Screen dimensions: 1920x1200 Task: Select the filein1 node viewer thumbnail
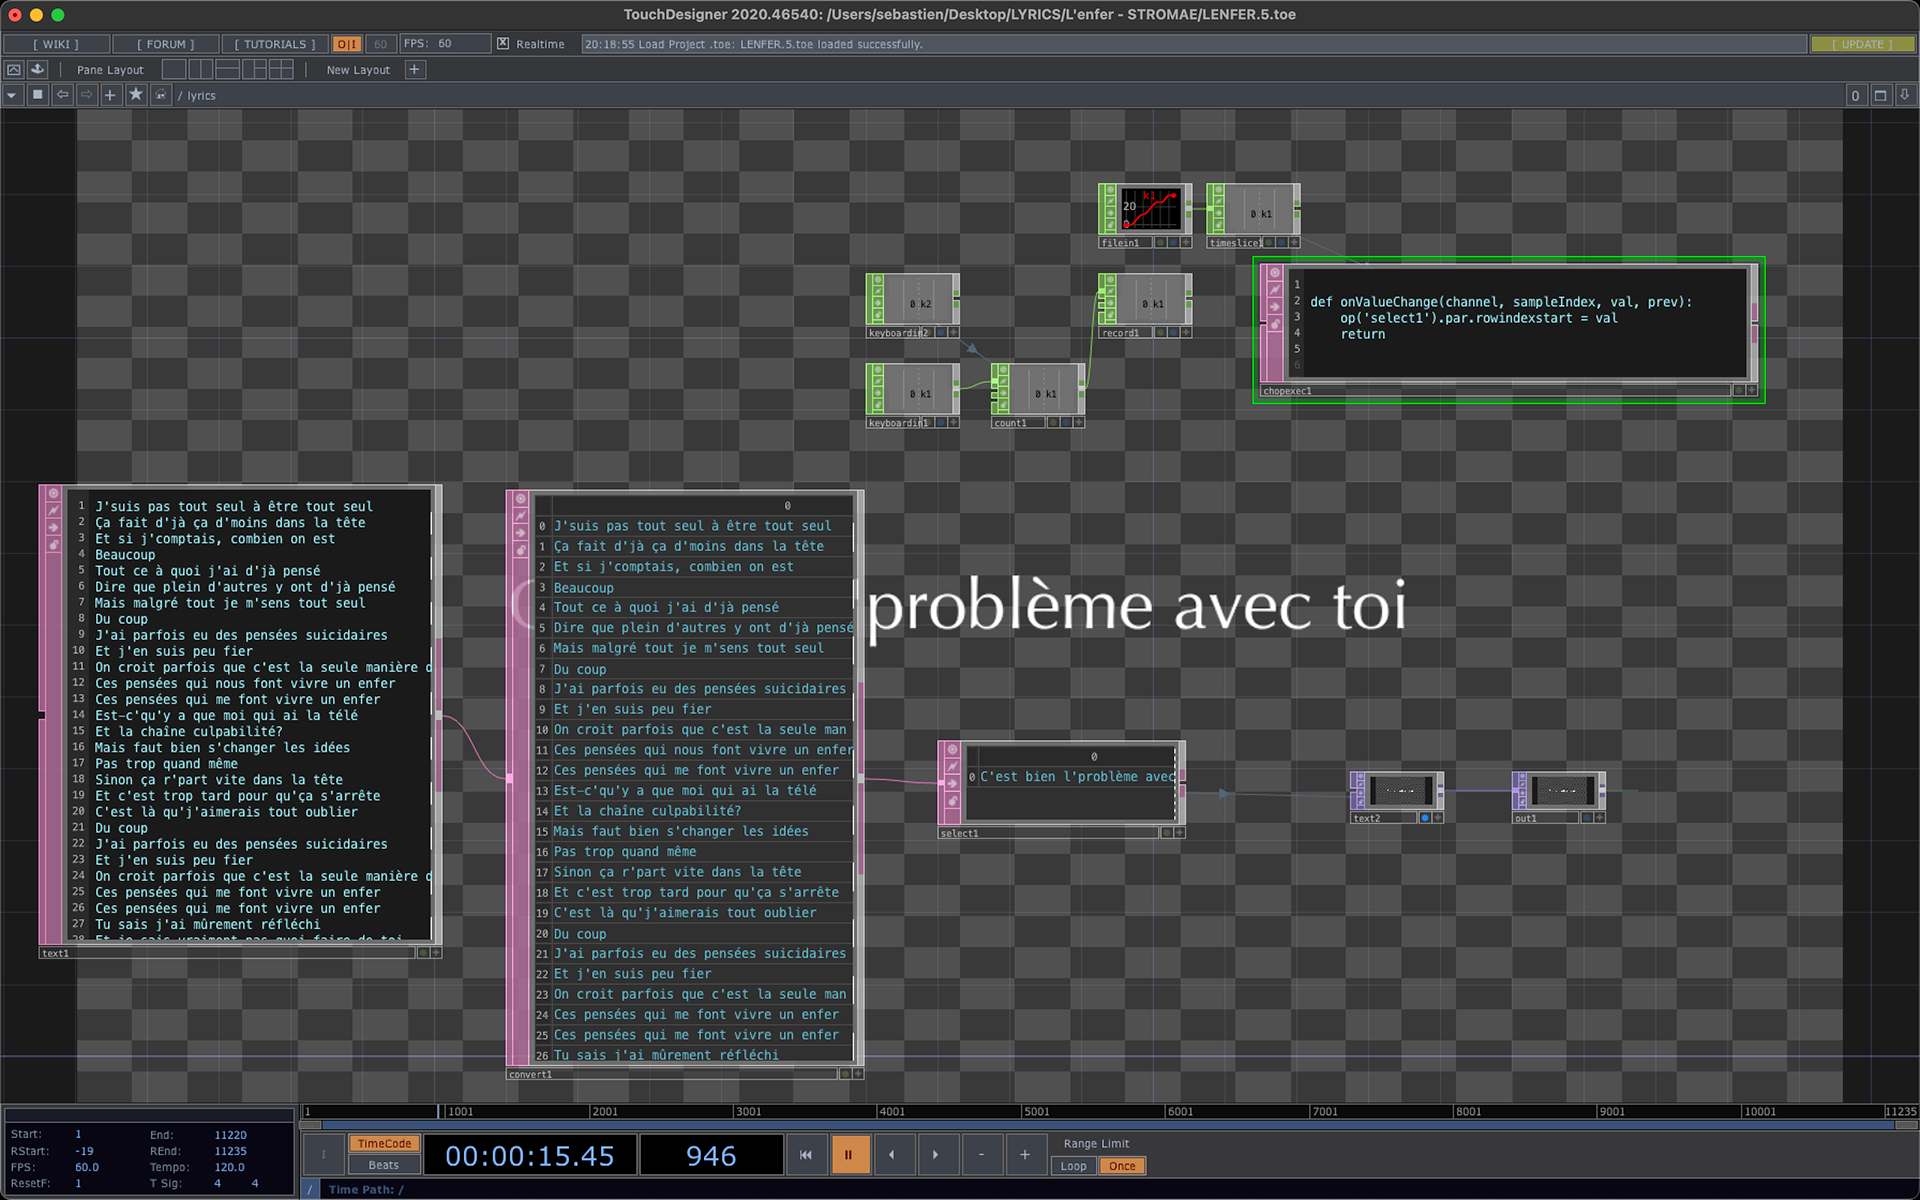point(1151,209)
